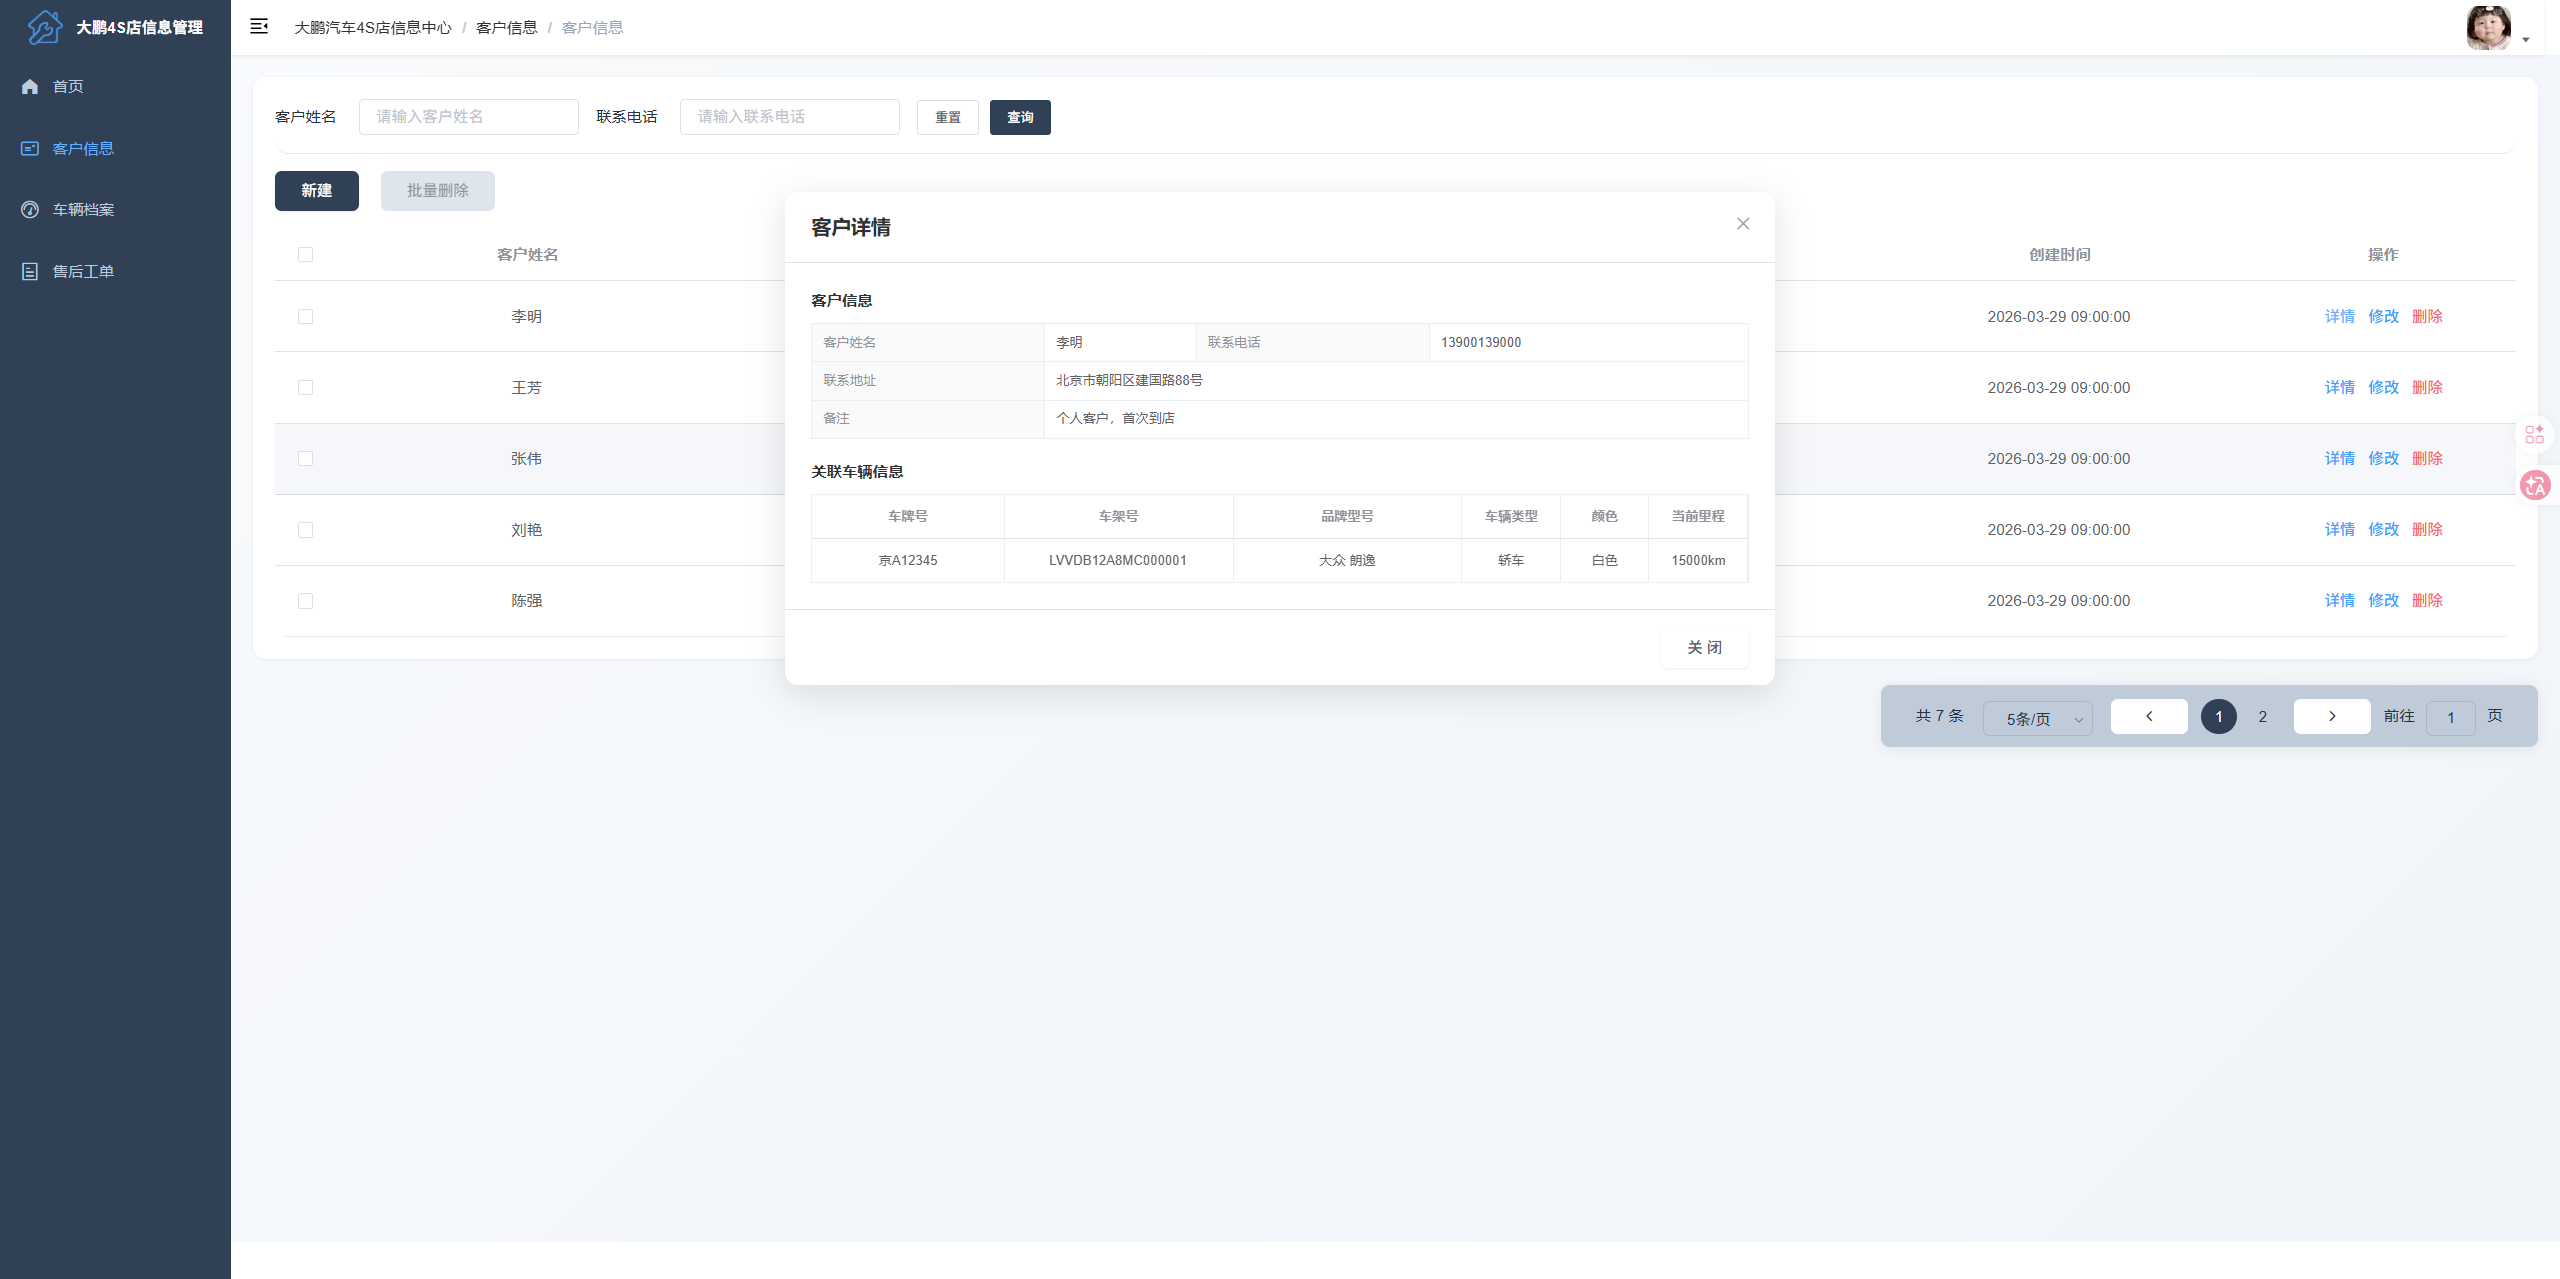Screen dimensions: 2560x1279
Task: Click phone number 13900139000 value
Action: [x=1481, y=343]
